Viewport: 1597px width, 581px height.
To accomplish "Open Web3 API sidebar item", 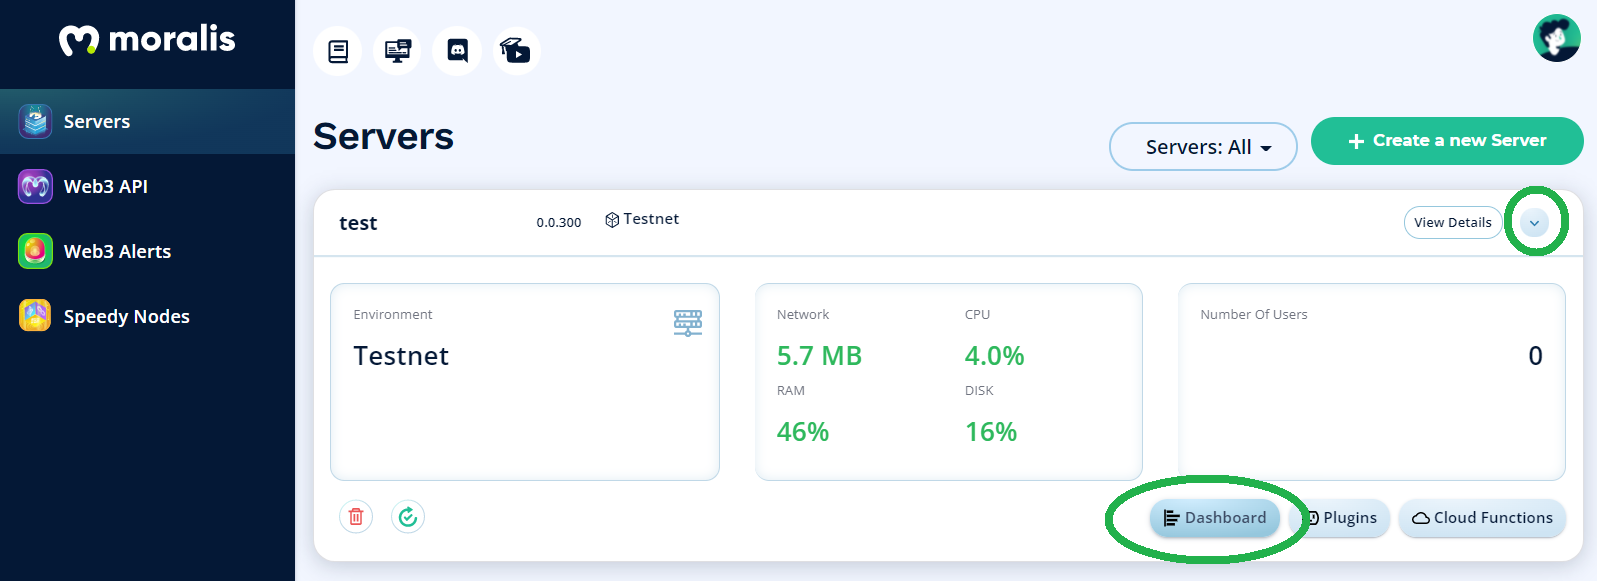I will pyautogui.click(x=147, y=186).
